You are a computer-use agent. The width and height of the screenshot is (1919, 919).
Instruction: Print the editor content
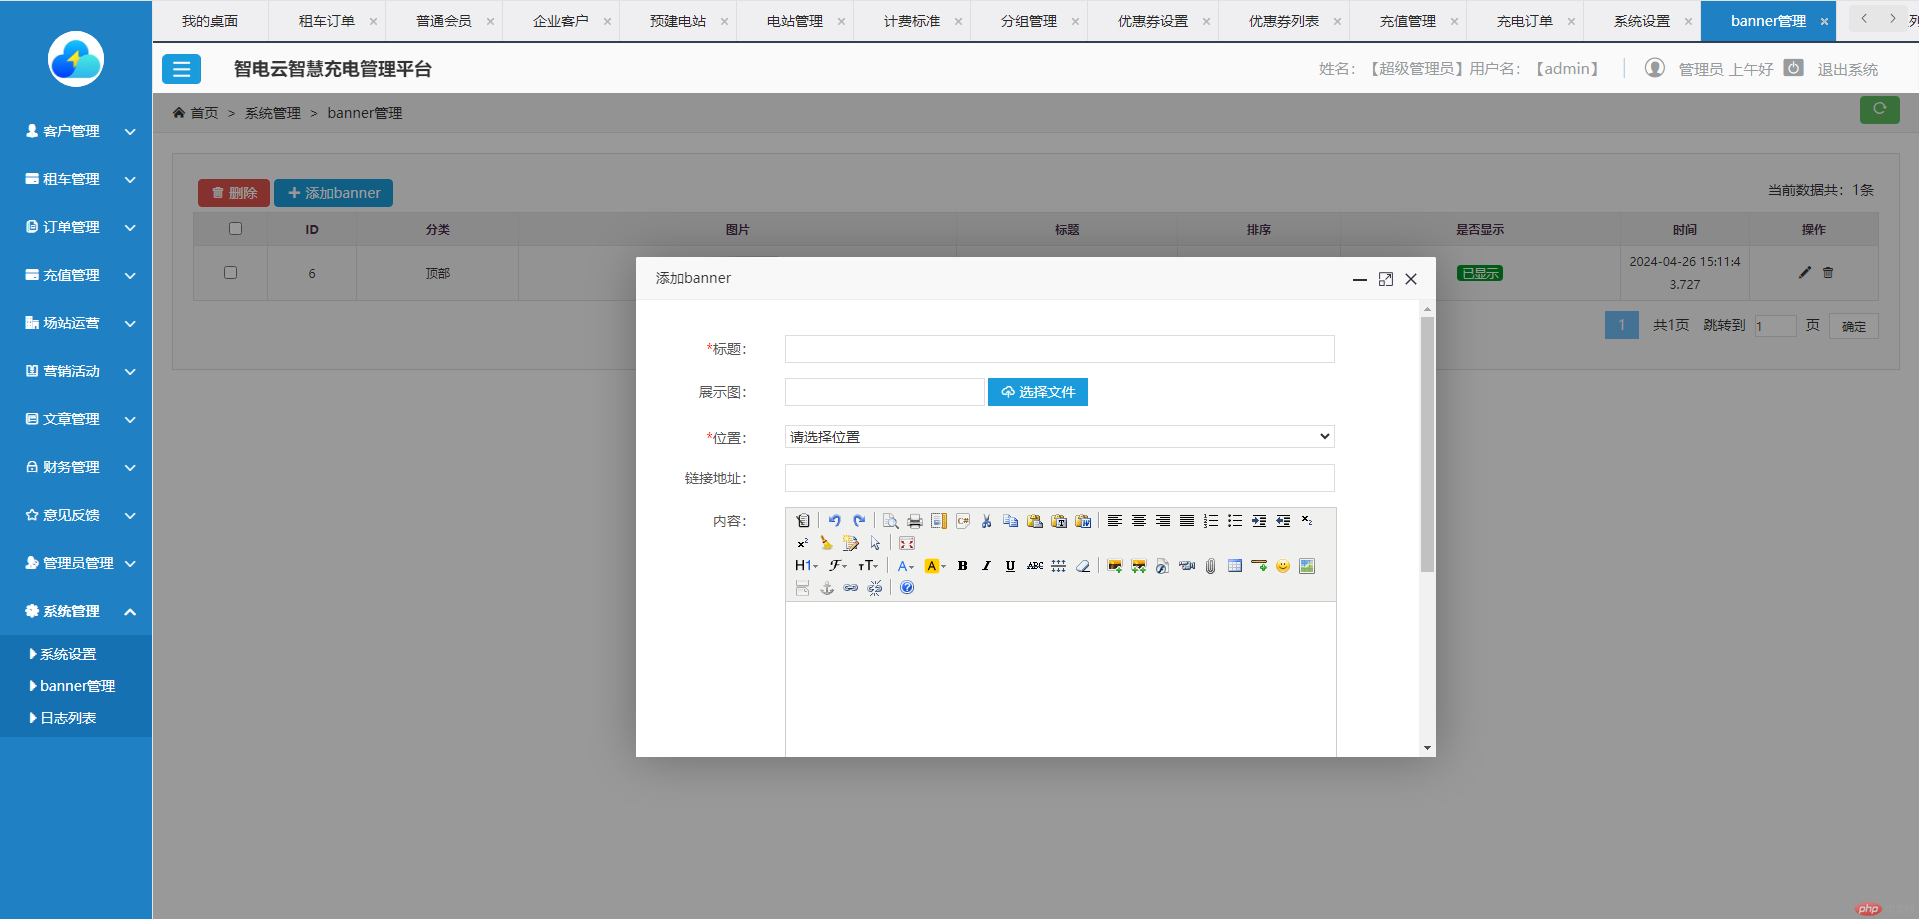914,521
